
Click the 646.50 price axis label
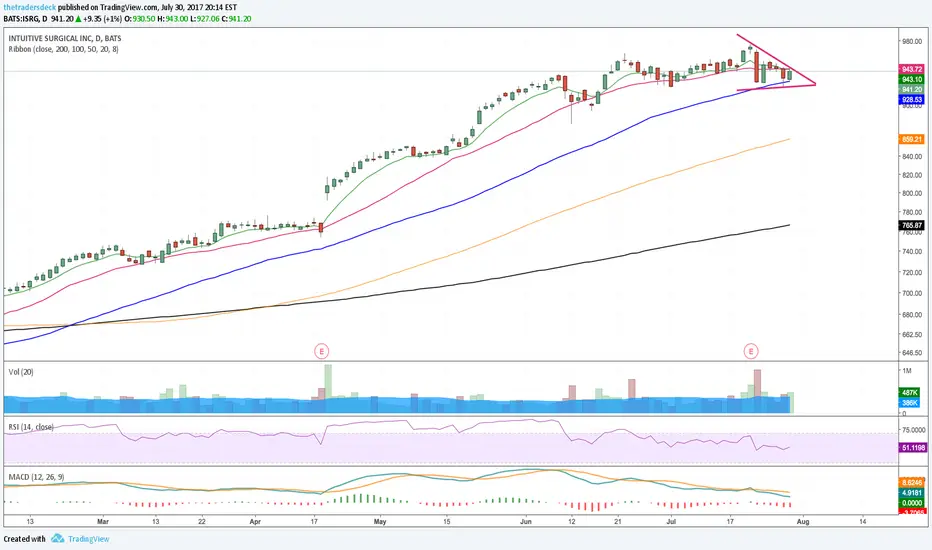pyautogui.click(x=912, y=353)
